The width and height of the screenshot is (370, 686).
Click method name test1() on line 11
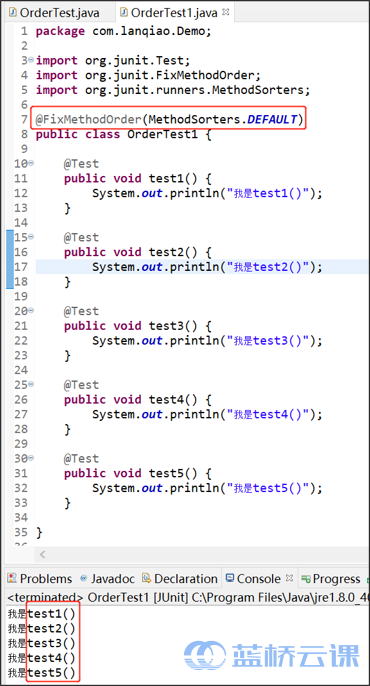pyautogui.click(x=173, y=178)
